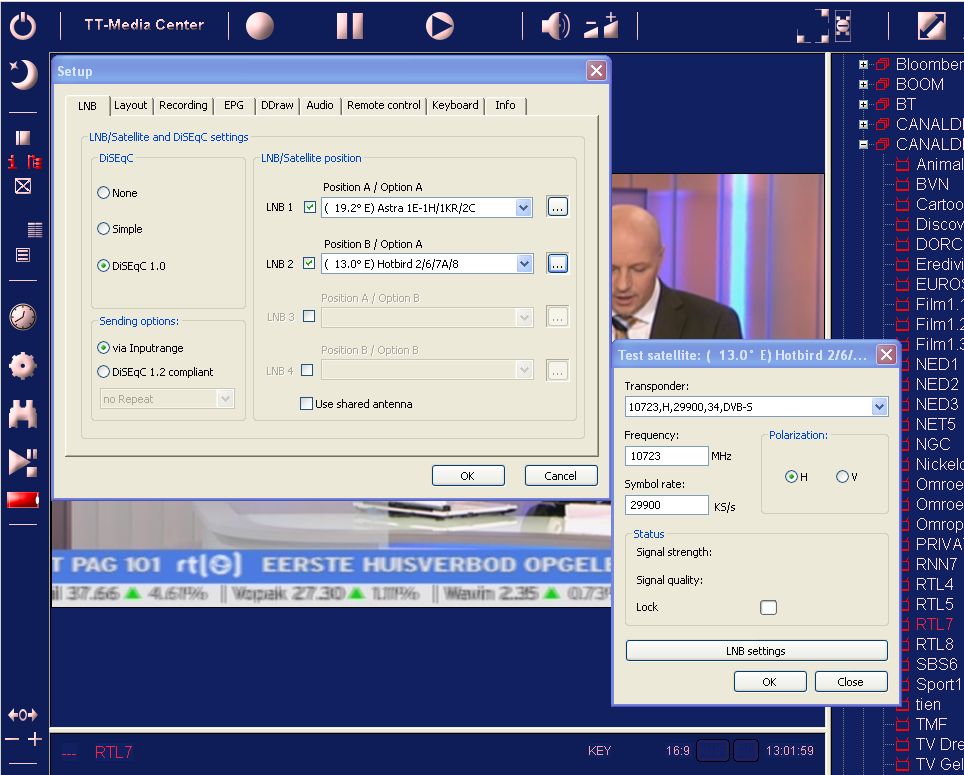Screen dimensions: 964x775
Task: Switch to the Recording tab
Action: (x=183, y=105)
